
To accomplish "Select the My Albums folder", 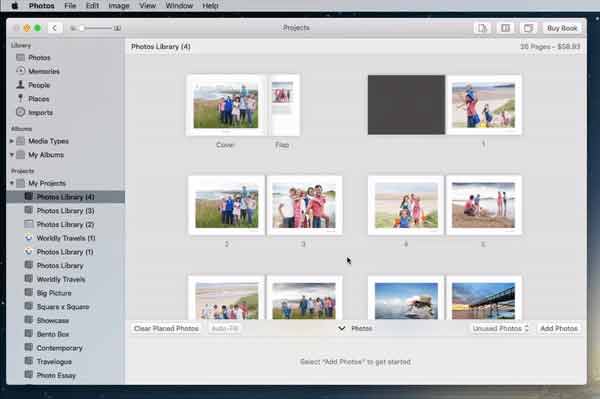I will pos(46,155).
